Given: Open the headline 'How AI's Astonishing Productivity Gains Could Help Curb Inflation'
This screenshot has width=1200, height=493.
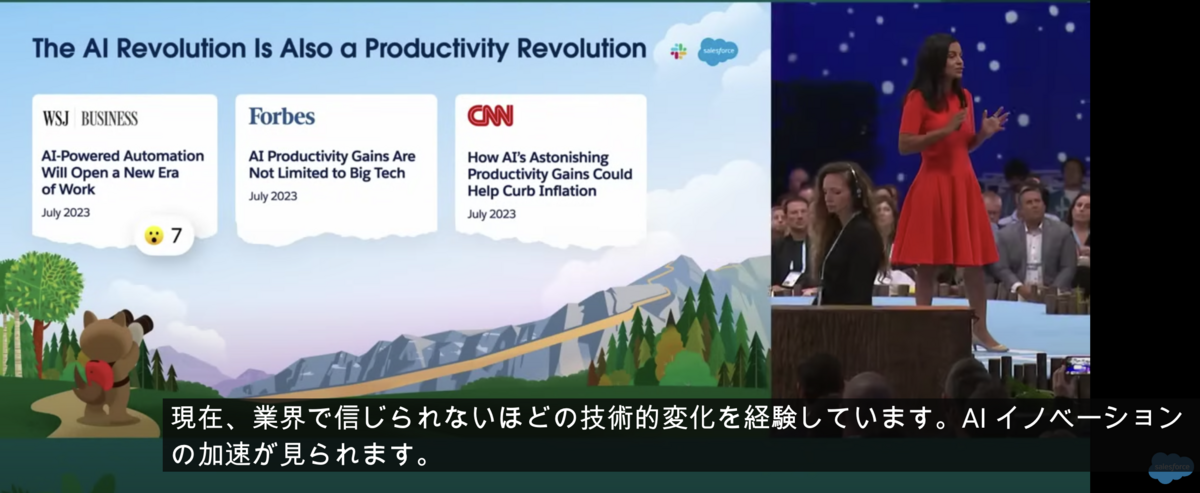Looking at the screenshot, I should pos(550,174).
